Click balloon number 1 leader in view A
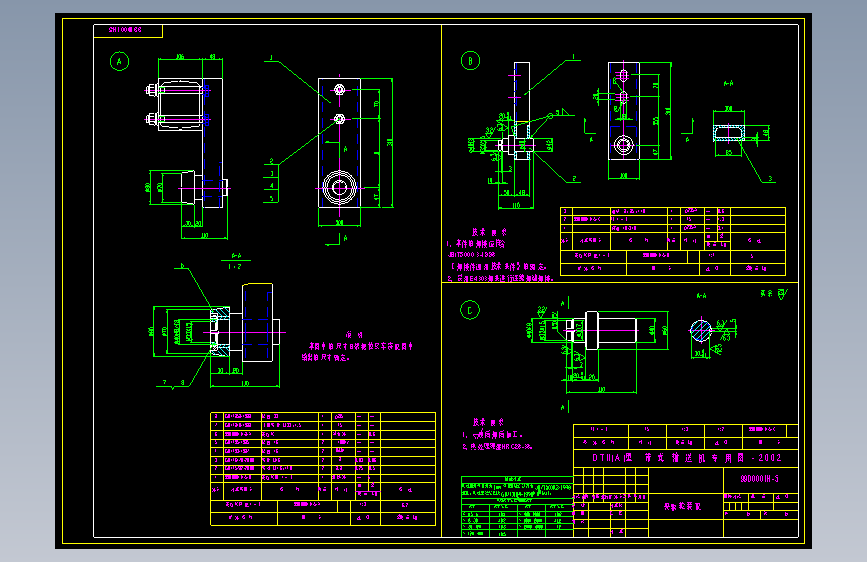 click(x=271, y=58)
